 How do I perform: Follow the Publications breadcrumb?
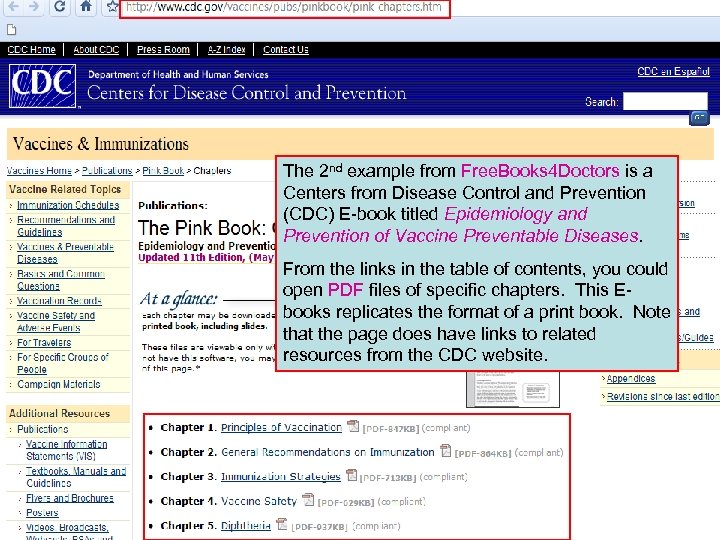107,170
